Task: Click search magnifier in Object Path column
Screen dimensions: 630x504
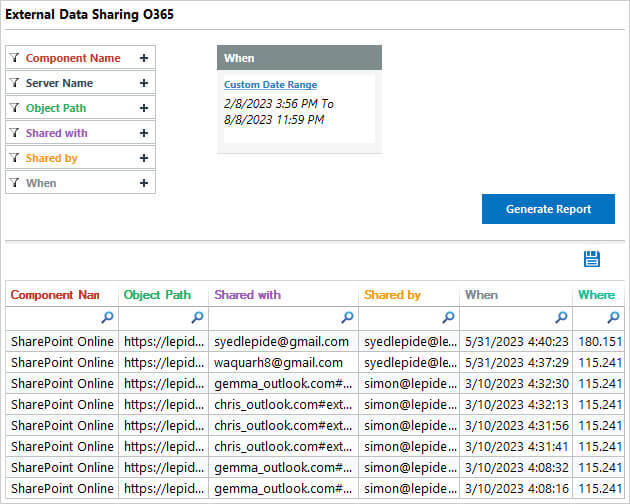Action: click(197, 318)
